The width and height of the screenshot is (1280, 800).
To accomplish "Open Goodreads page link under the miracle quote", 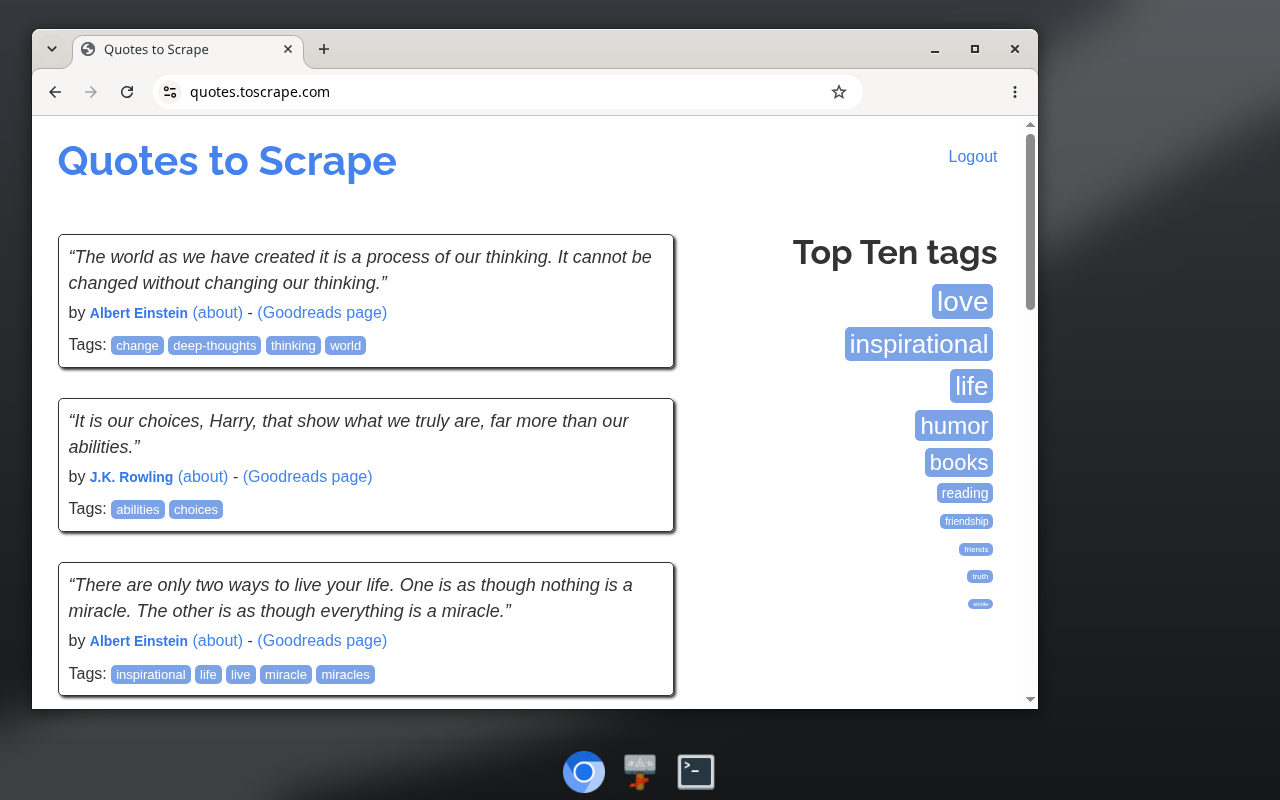I will 322,641.
